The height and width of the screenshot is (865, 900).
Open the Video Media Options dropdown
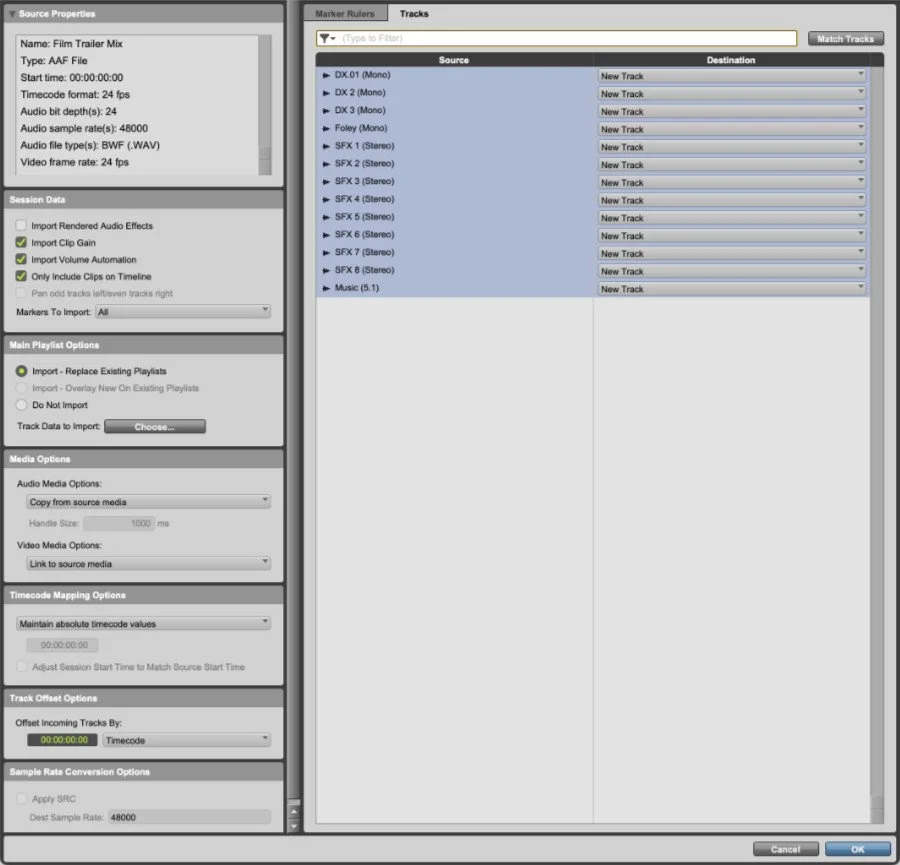click(148, 563)
